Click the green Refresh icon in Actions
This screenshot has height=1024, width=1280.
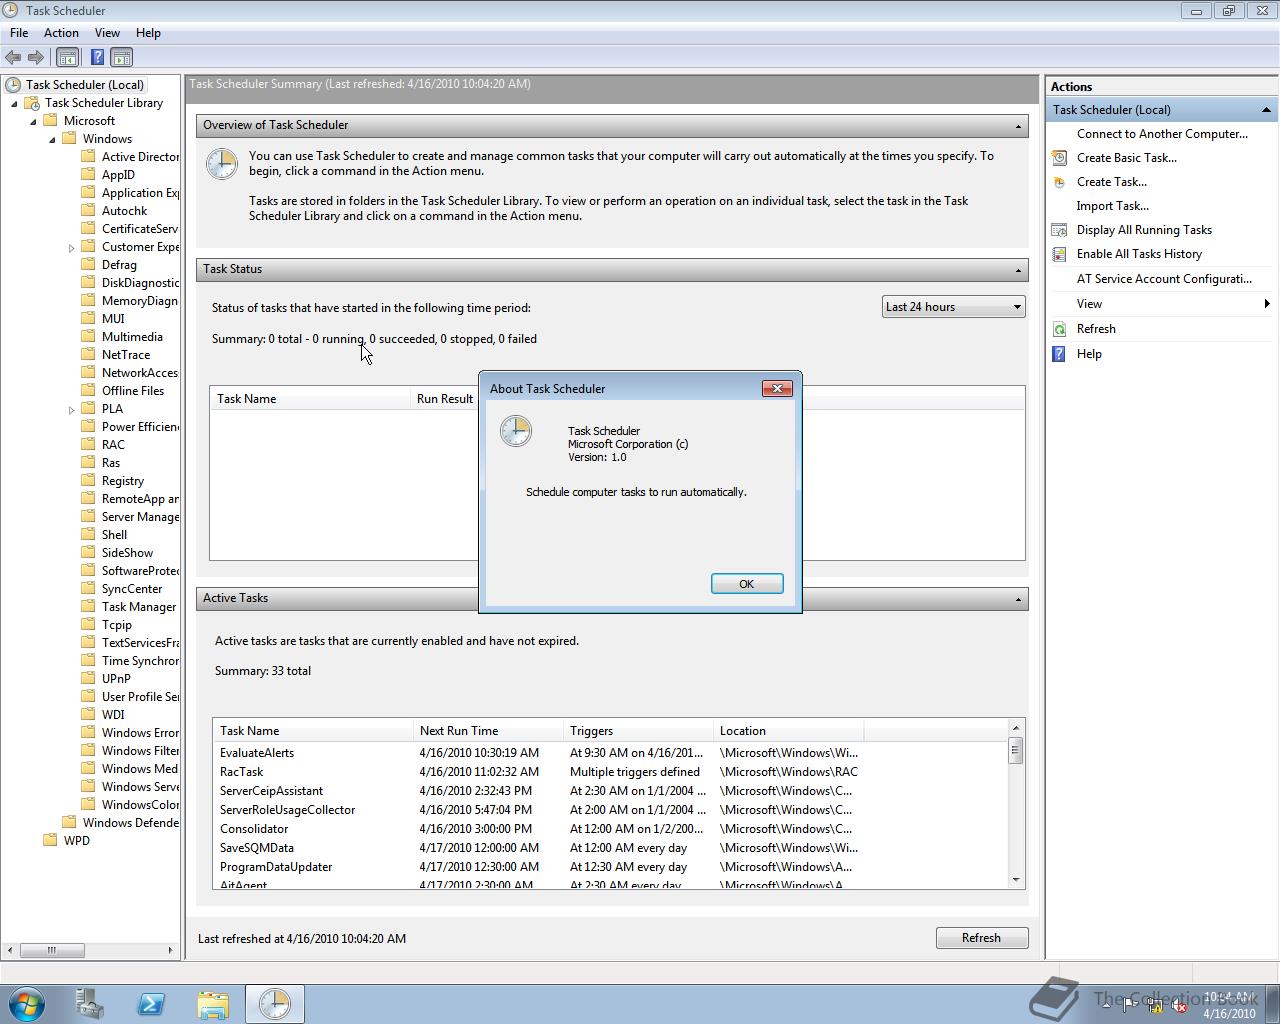pyautogui.click(x=1059, y=329)
